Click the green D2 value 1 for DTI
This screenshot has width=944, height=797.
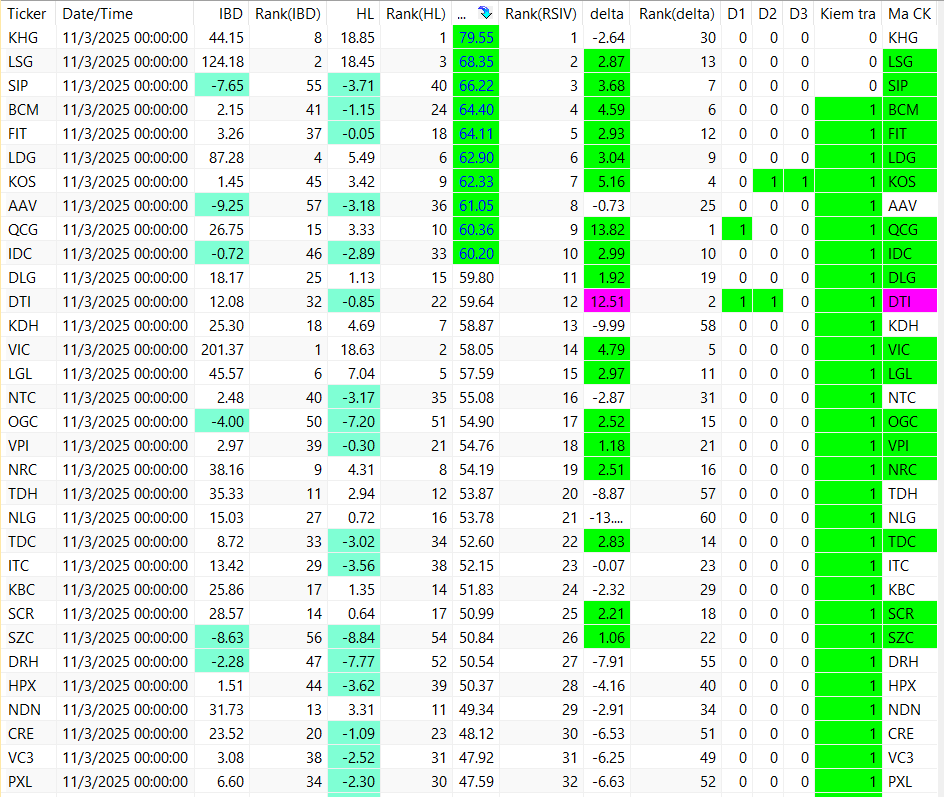(768, 302)
